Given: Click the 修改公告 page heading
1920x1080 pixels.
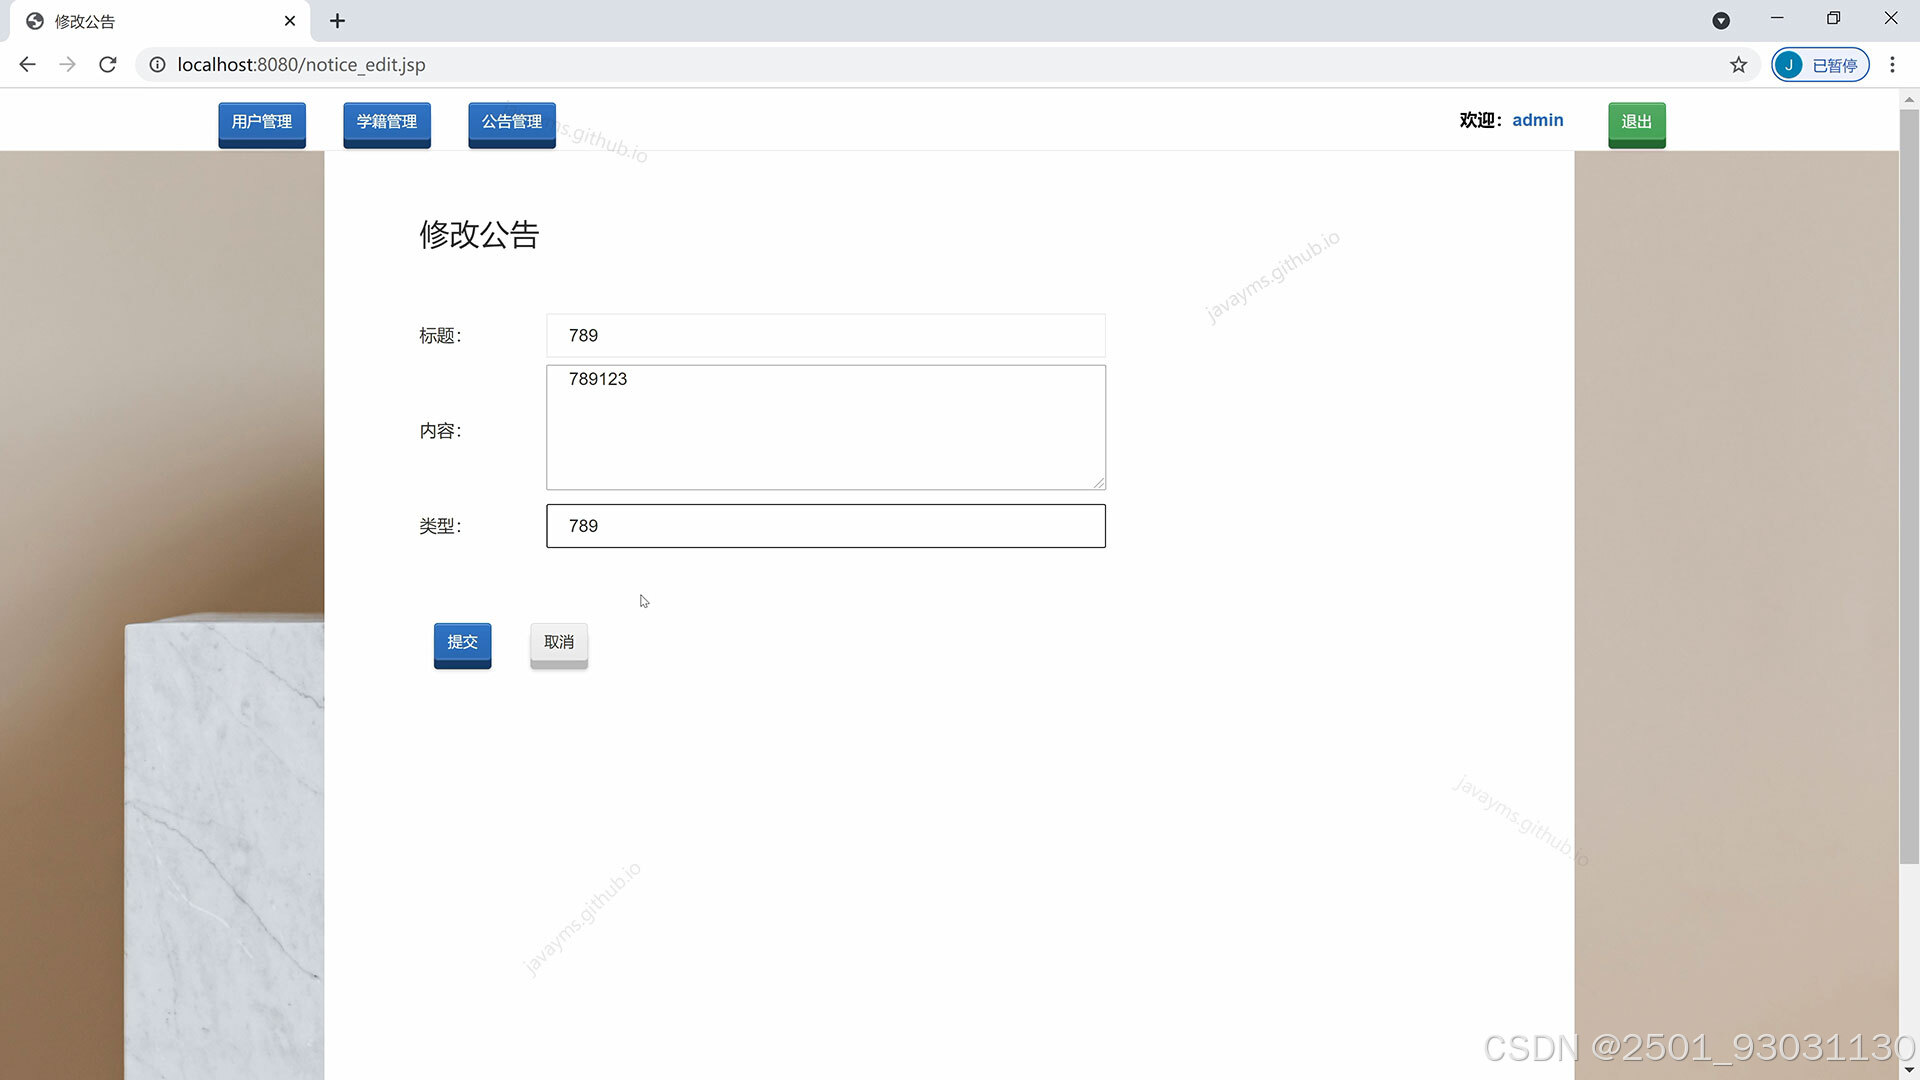Looking at the screenshot, I should (x=479, y=234).
